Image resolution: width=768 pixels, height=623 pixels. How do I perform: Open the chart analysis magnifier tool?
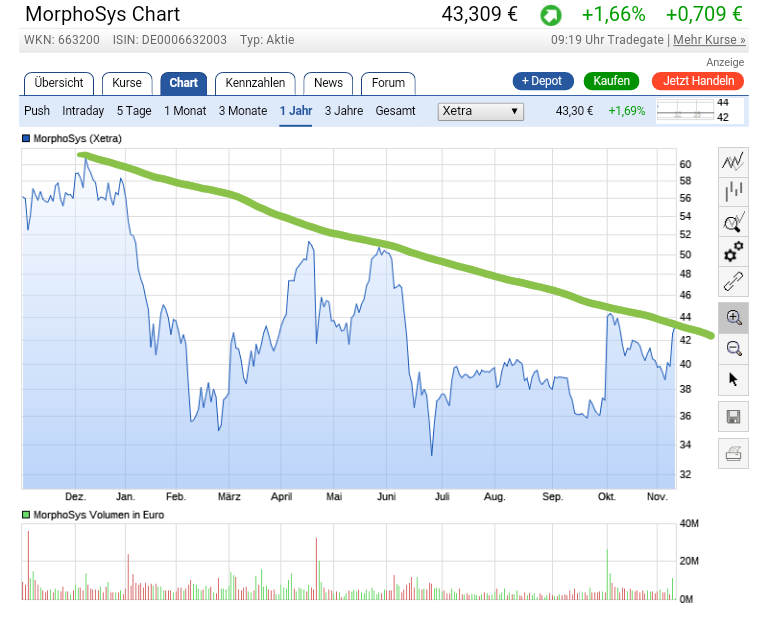tap(733, 222)
